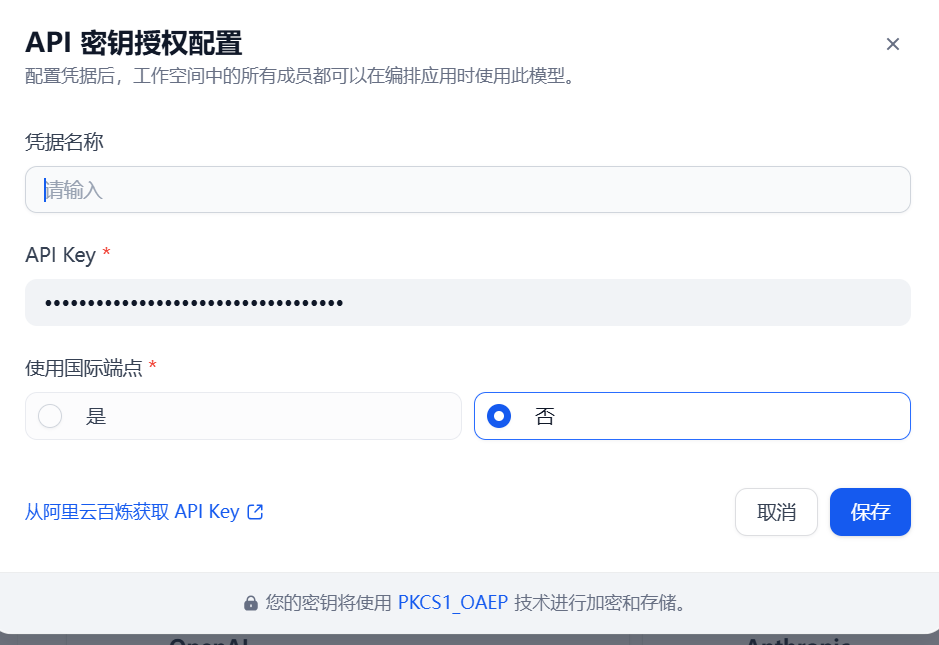Click the 您的密钥将使用 footer text
This screenshot has width=939, height=645.
coord(329,602)
